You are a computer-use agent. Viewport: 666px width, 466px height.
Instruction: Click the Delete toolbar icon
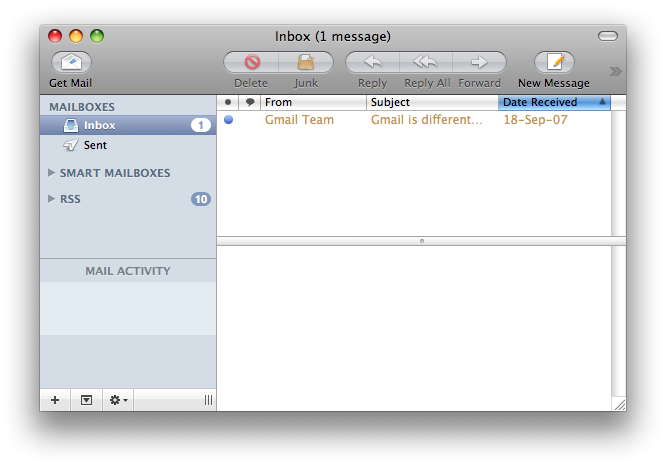coord(252,62)
